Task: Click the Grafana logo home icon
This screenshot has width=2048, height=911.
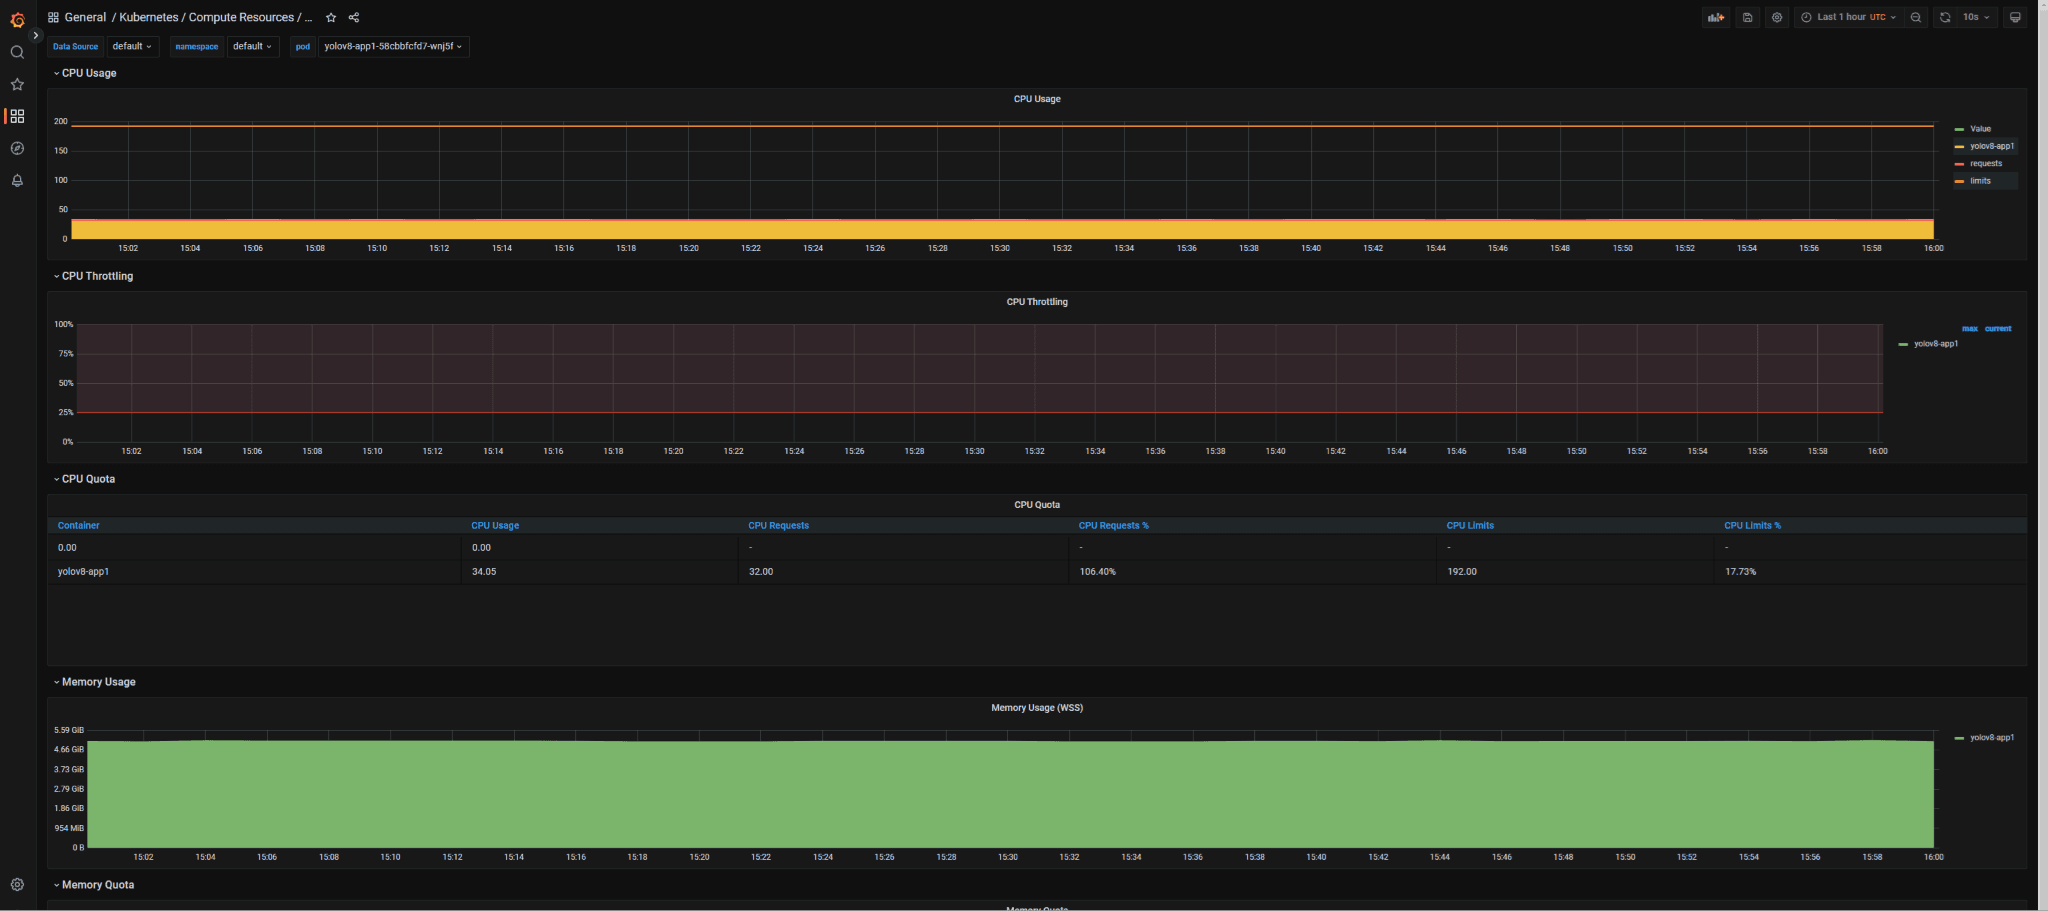Action: click(x=17, y=19)
